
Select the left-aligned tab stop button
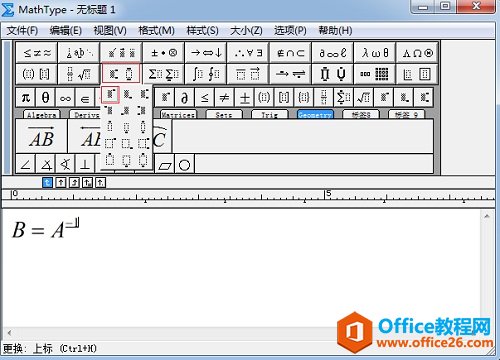pos(48,182)
